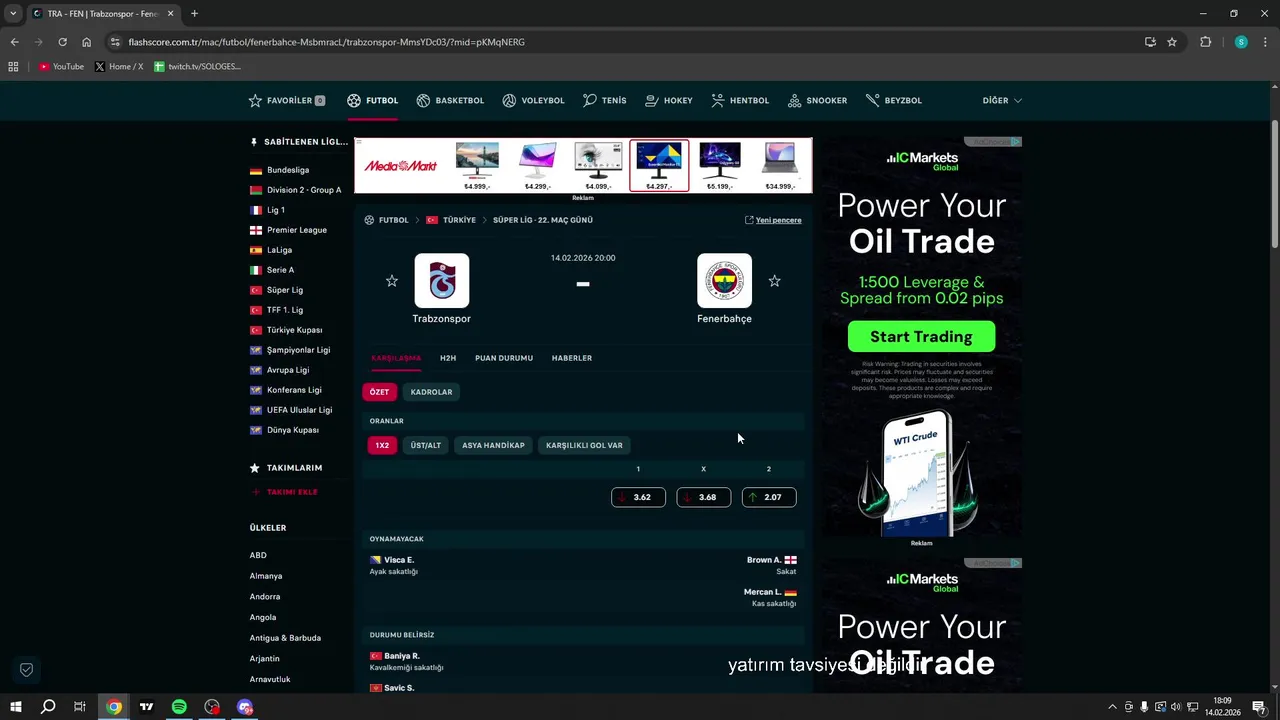
Task: Select the Futbol sport icon
Action: [354, 101]
